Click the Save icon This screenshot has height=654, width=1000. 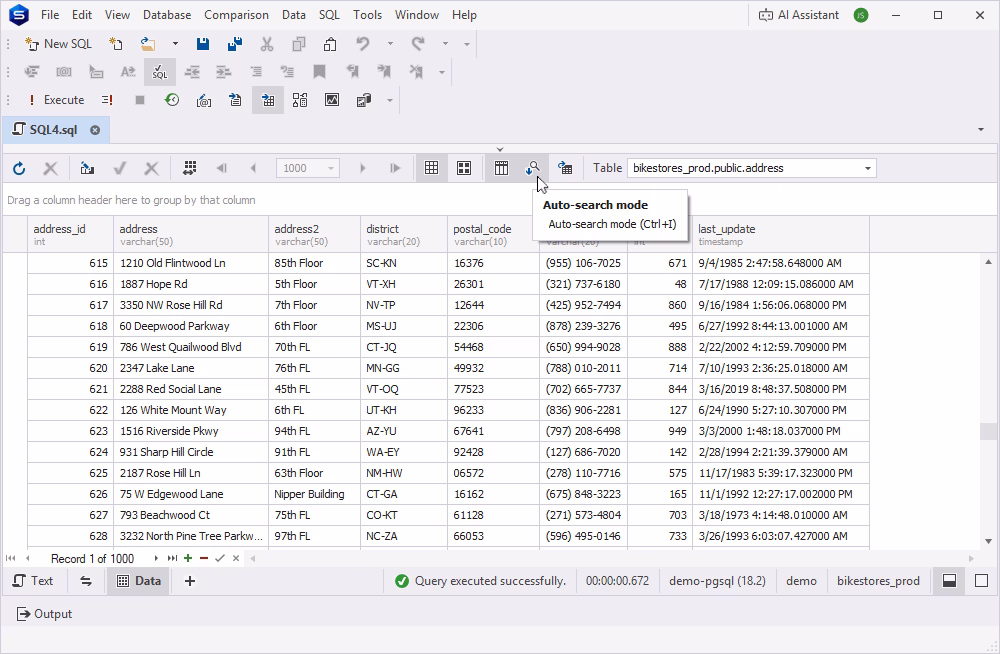click(x=203, y=44)
